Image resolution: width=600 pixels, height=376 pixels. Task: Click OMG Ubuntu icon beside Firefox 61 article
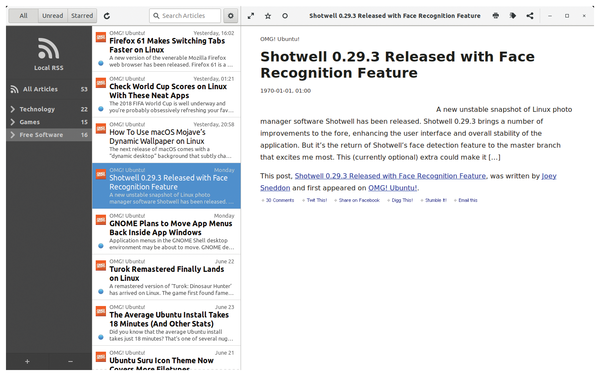(101, 37)
